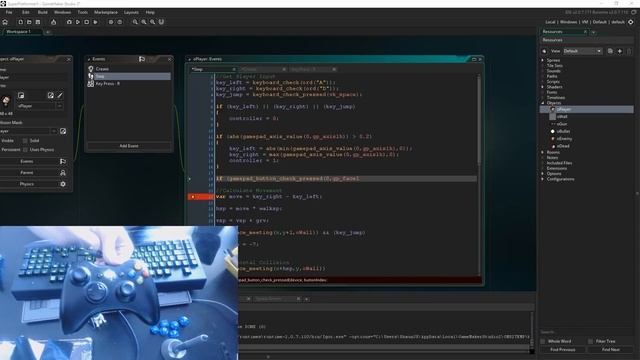Click the Game Options toolbar icon
Image resolution: width=640 pixels, height=360 pixels.
111,22
